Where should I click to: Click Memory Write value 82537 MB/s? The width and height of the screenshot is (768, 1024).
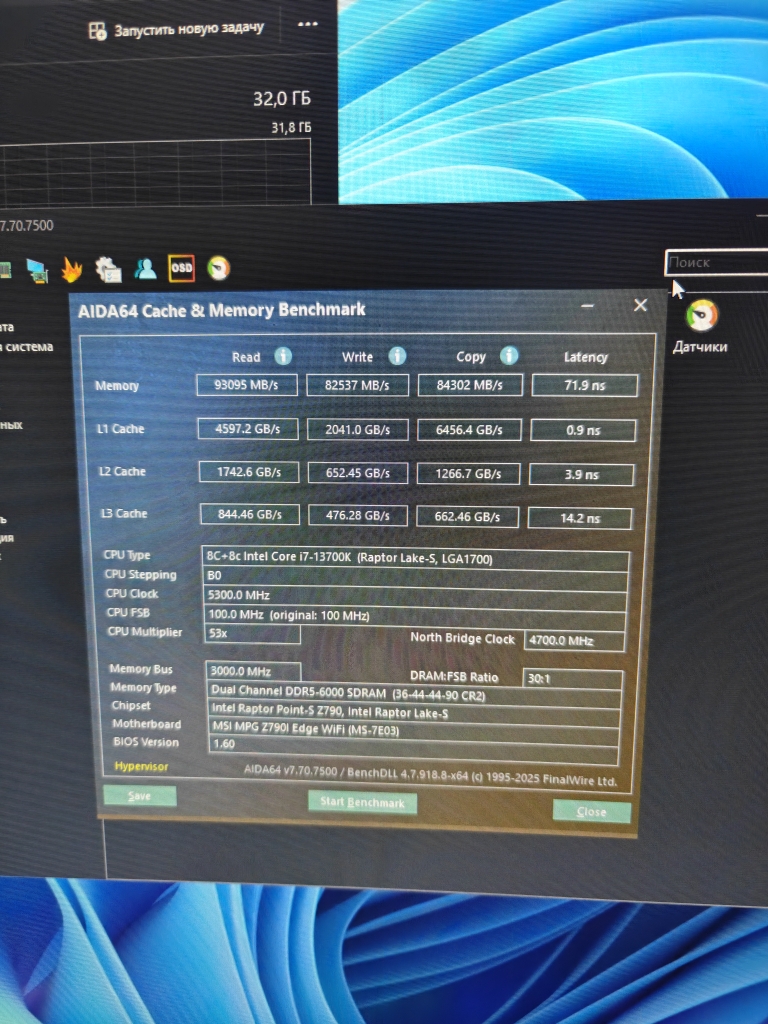point(357,385)
